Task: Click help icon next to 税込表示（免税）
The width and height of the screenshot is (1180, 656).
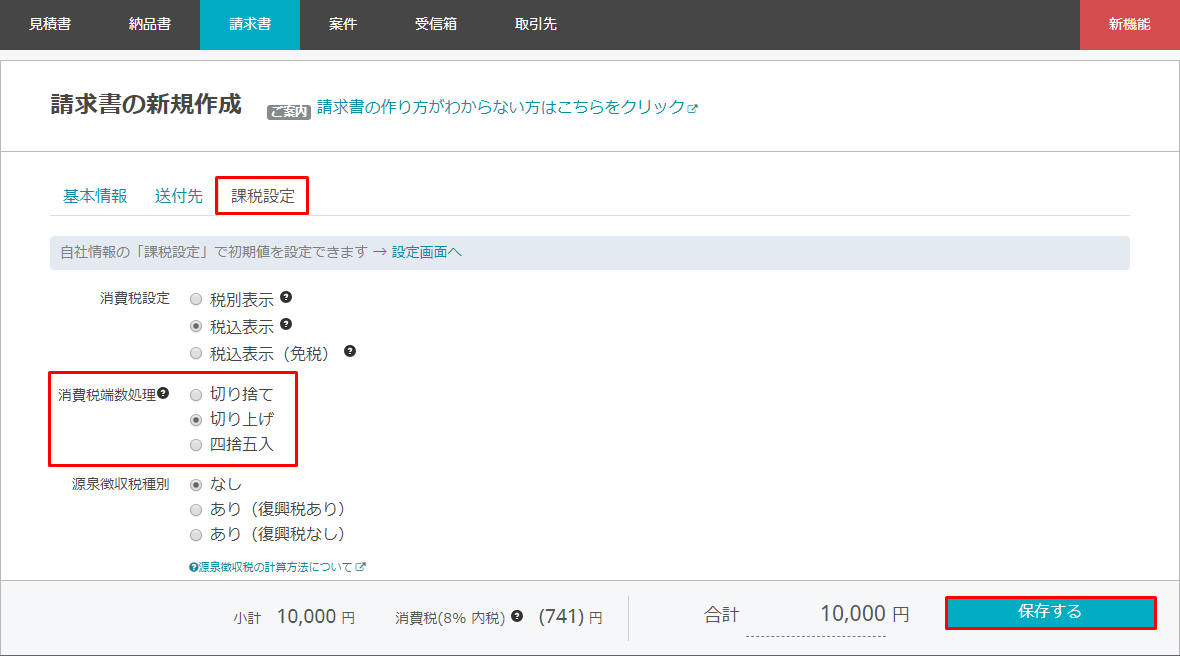Action: (350, 351)
